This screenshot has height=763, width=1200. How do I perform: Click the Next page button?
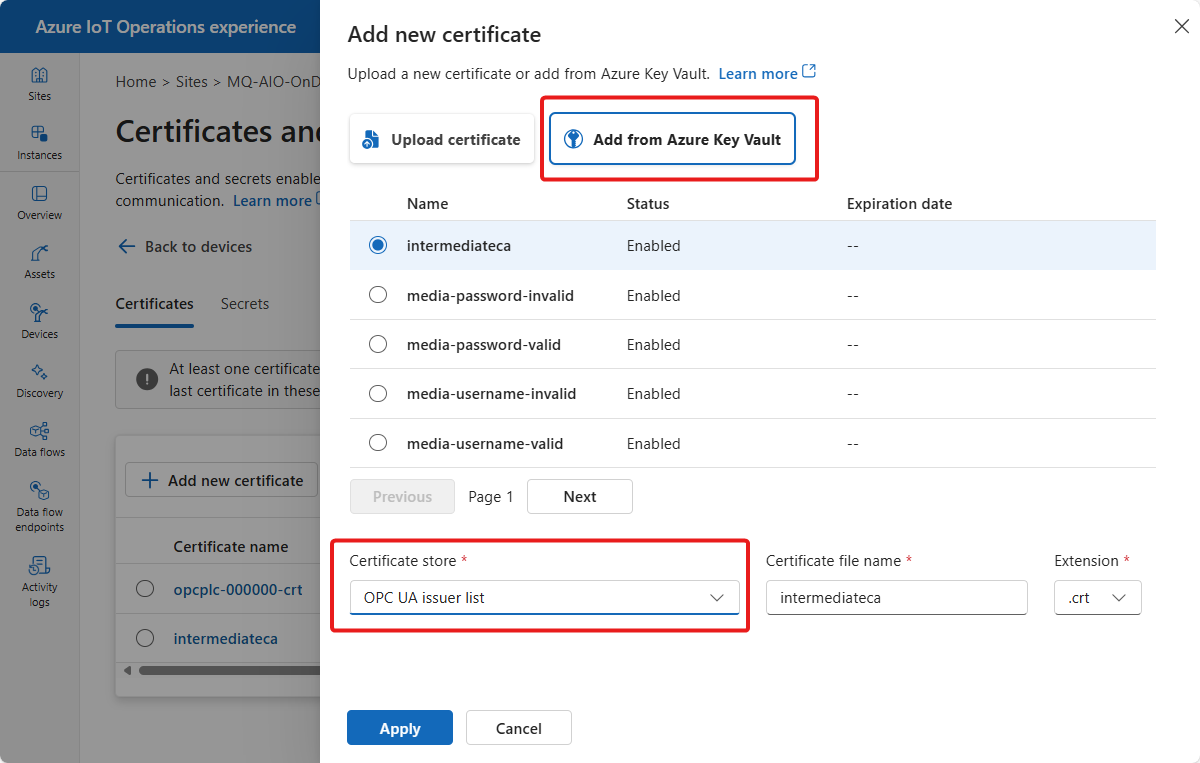tap(580, 496)
